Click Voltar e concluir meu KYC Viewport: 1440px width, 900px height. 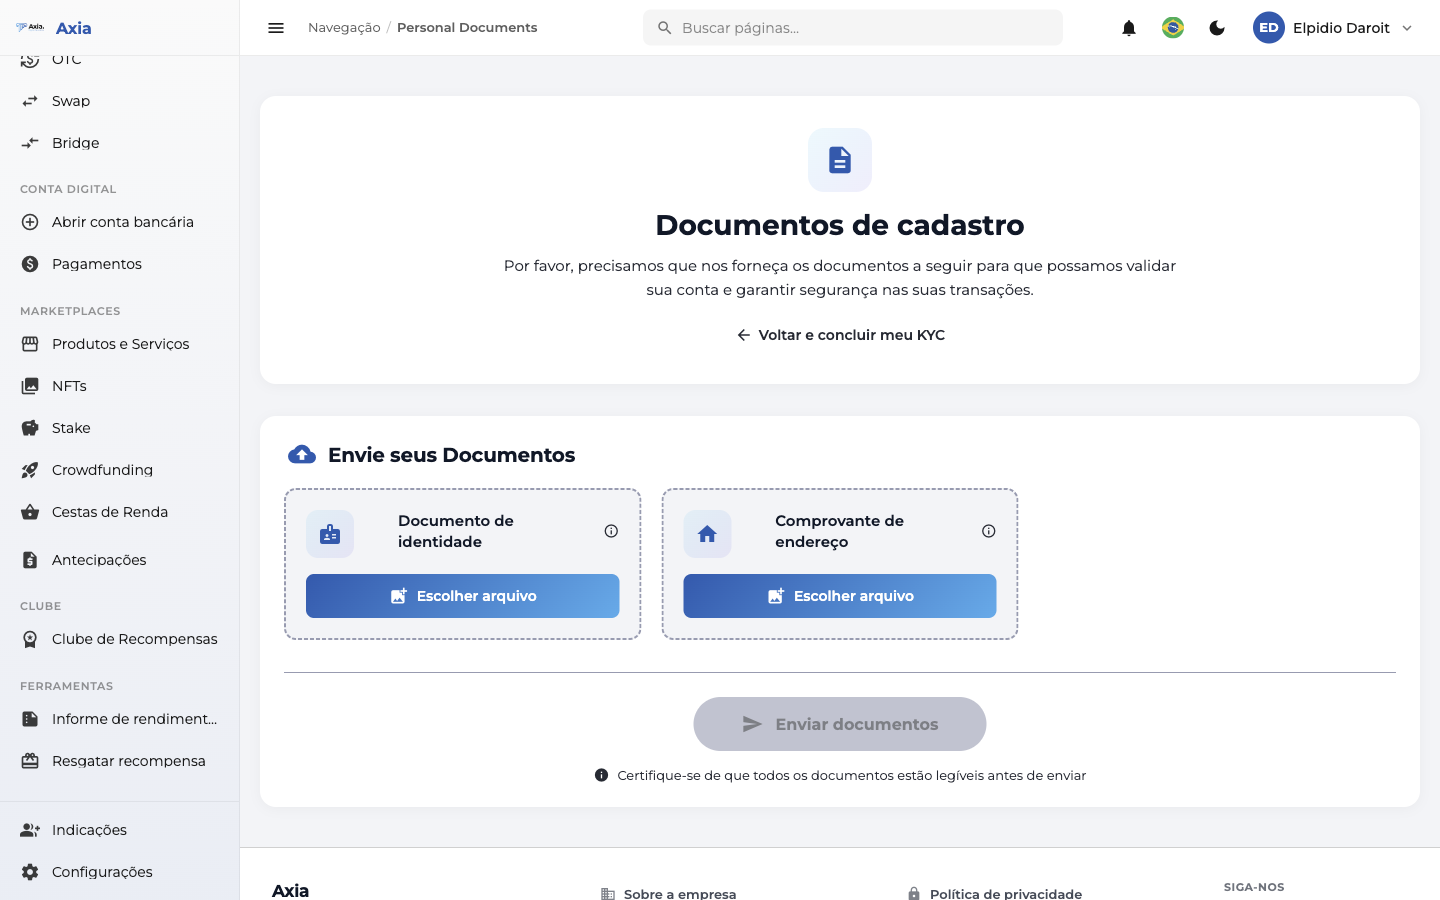840,335
